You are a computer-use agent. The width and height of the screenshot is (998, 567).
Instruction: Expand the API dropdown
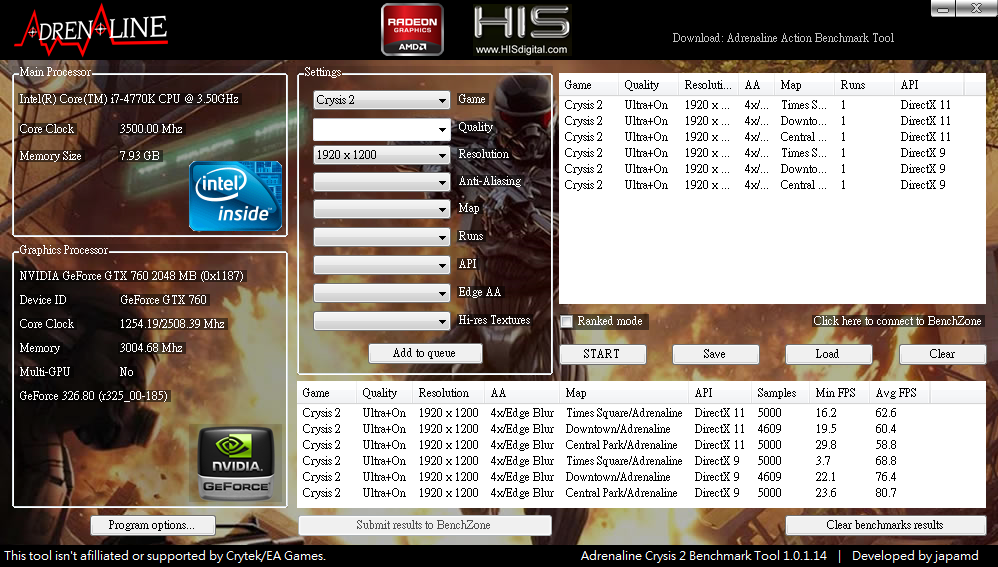point(382,265)
